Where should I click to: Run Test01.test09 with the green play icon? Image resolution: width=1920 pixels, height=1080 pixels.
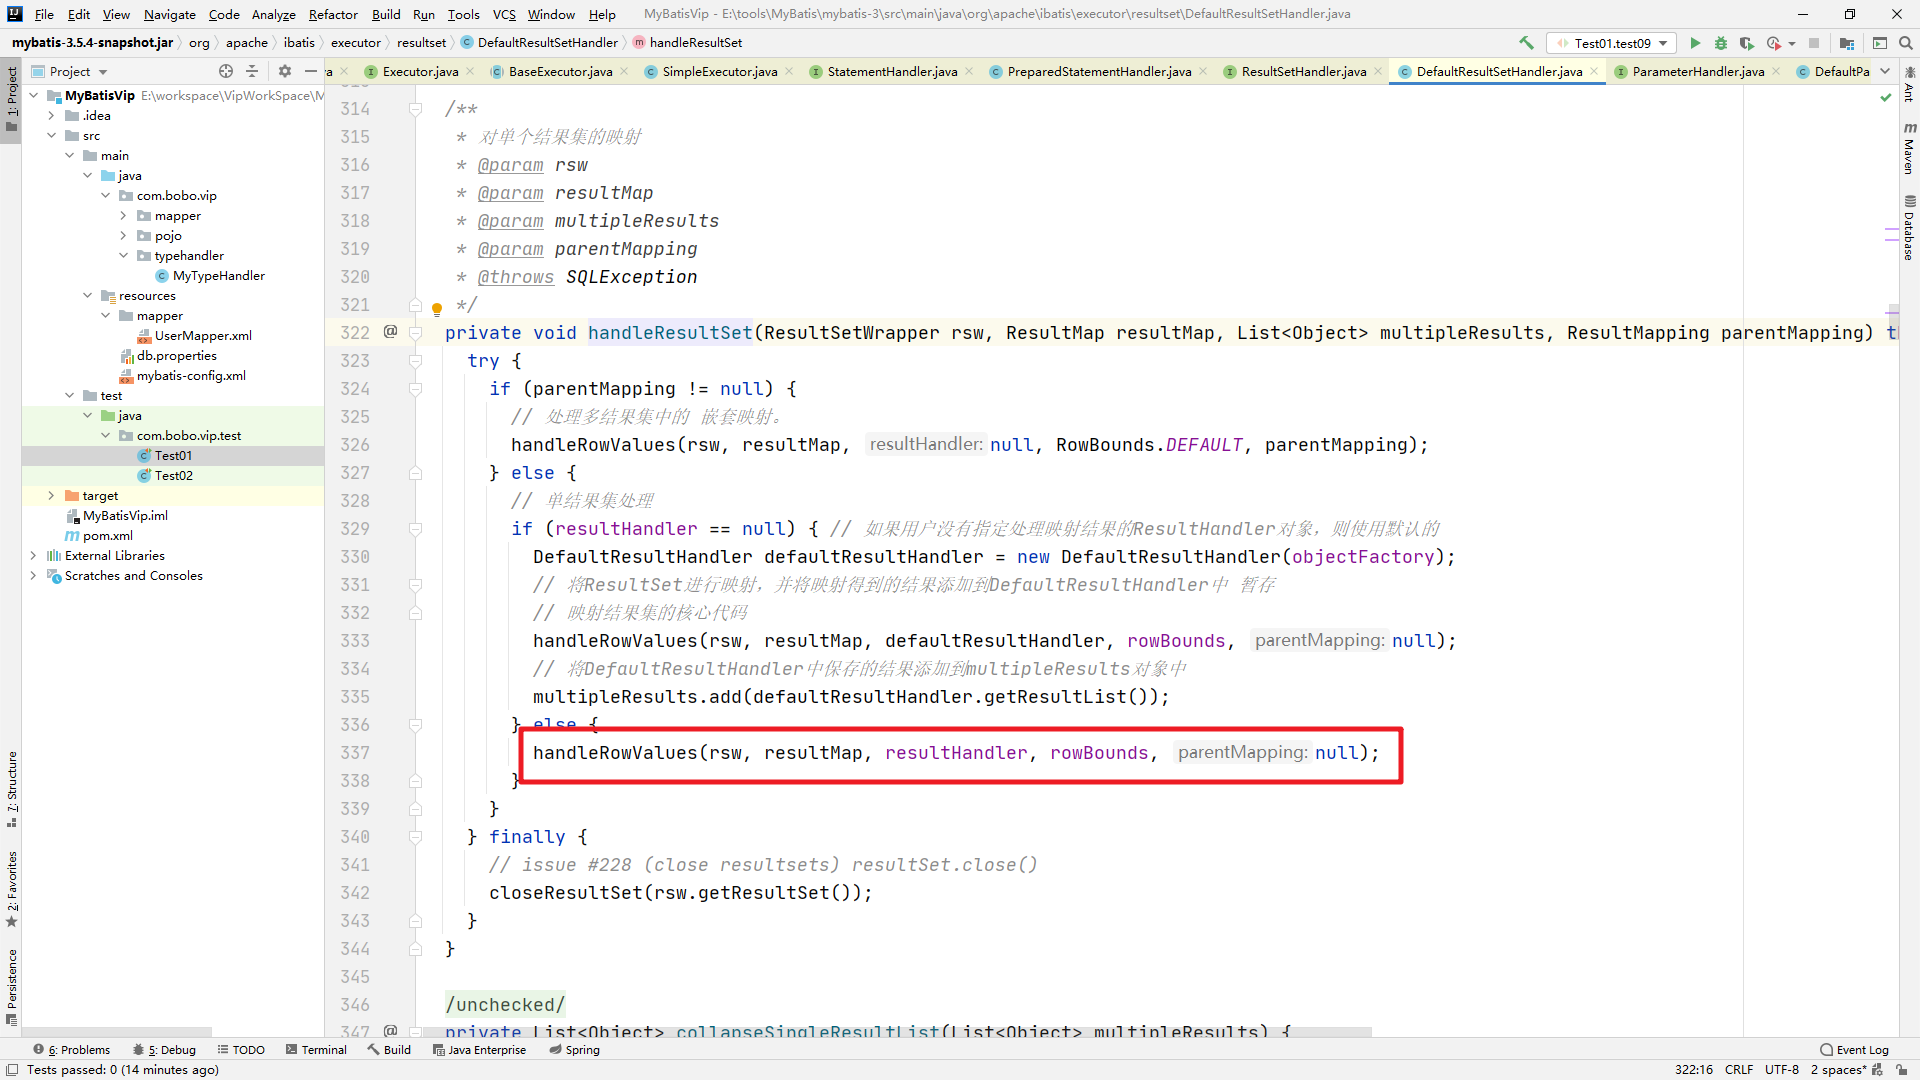pos(1695,43)
